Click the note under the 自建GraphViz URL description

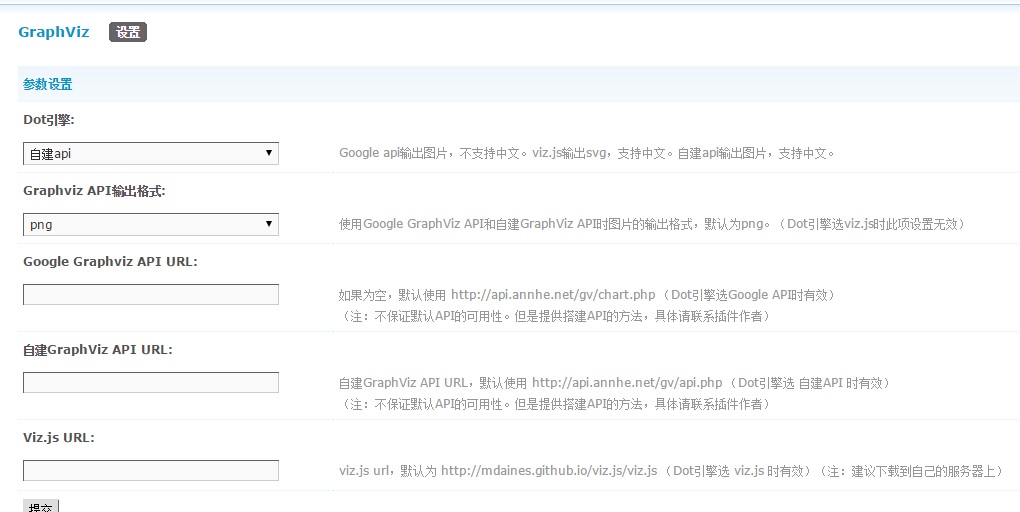[x=555, y=404]
